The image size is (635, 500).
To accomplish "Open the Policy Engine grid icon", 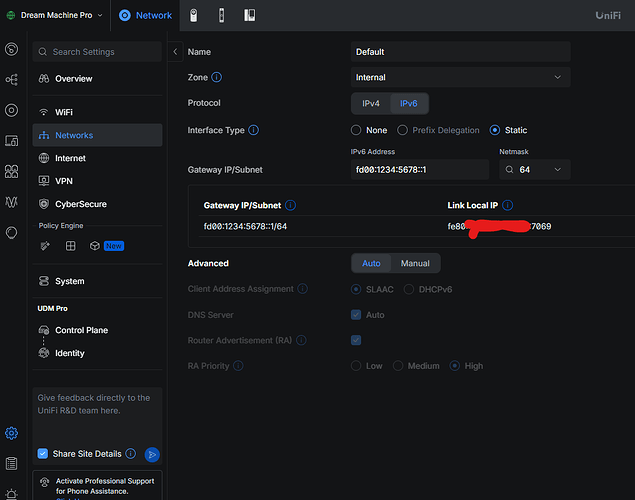I will tap(70, 245).
